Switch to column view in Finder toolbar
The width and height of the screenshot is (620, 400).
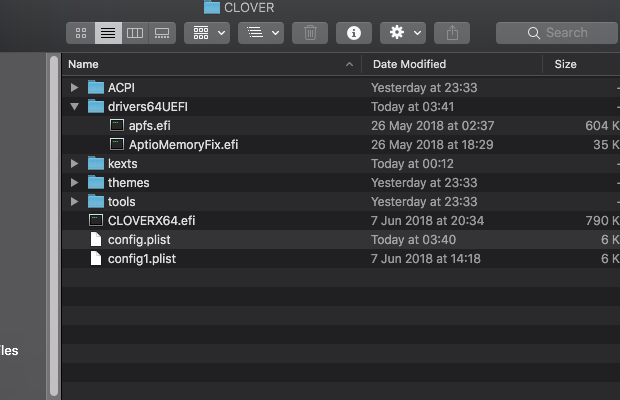135,33
